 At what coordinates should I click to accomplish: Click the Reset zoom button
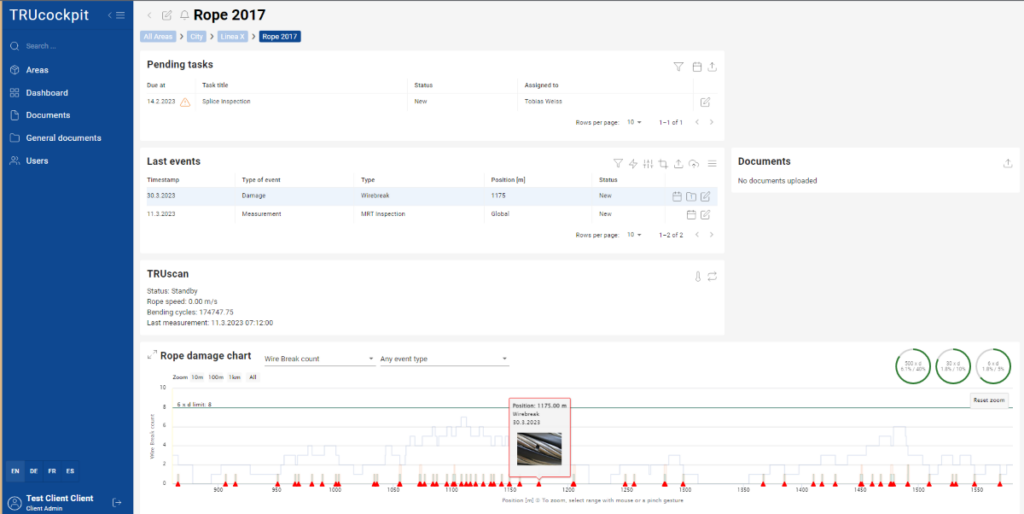coord(989,400)
